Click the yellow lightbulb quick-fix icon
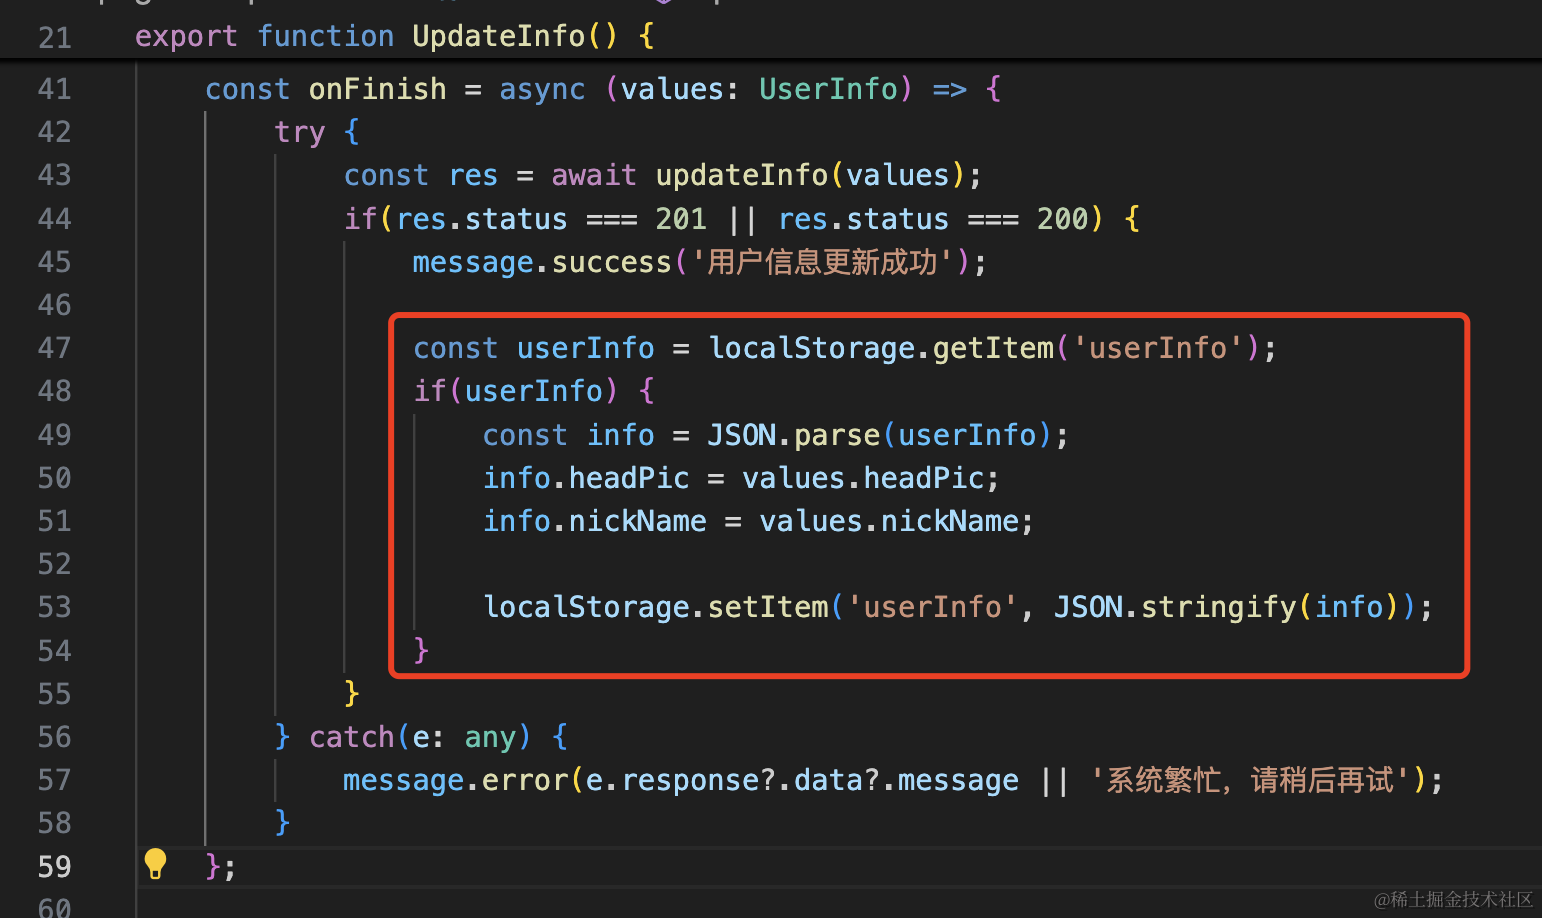This screenshot has width=1542, height=918. 155,863
